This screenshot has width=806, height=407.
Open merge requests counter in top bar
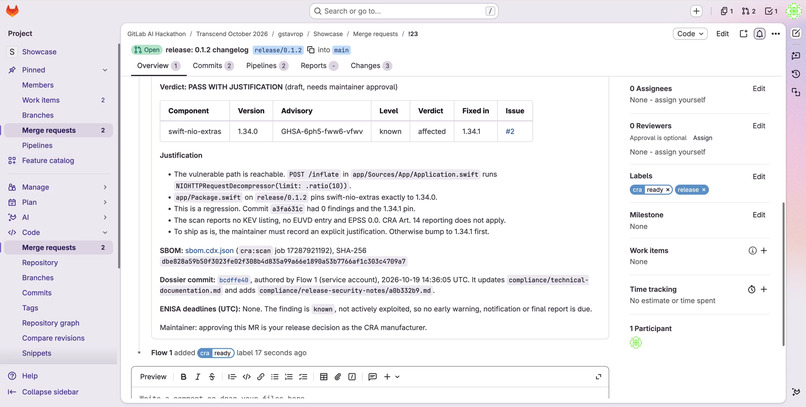tap(748, 11)
